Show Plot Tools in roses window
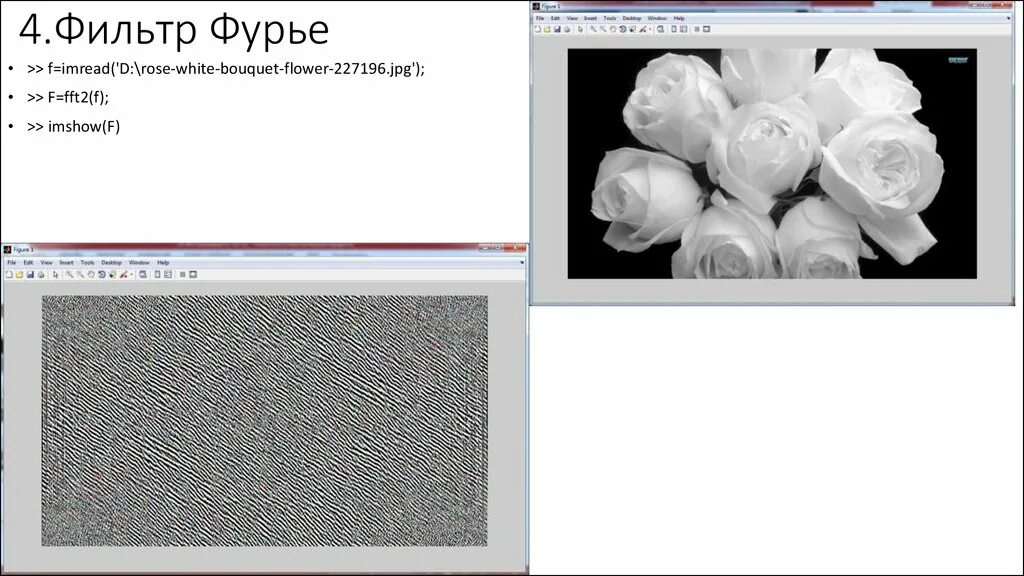 click(707, 29)
